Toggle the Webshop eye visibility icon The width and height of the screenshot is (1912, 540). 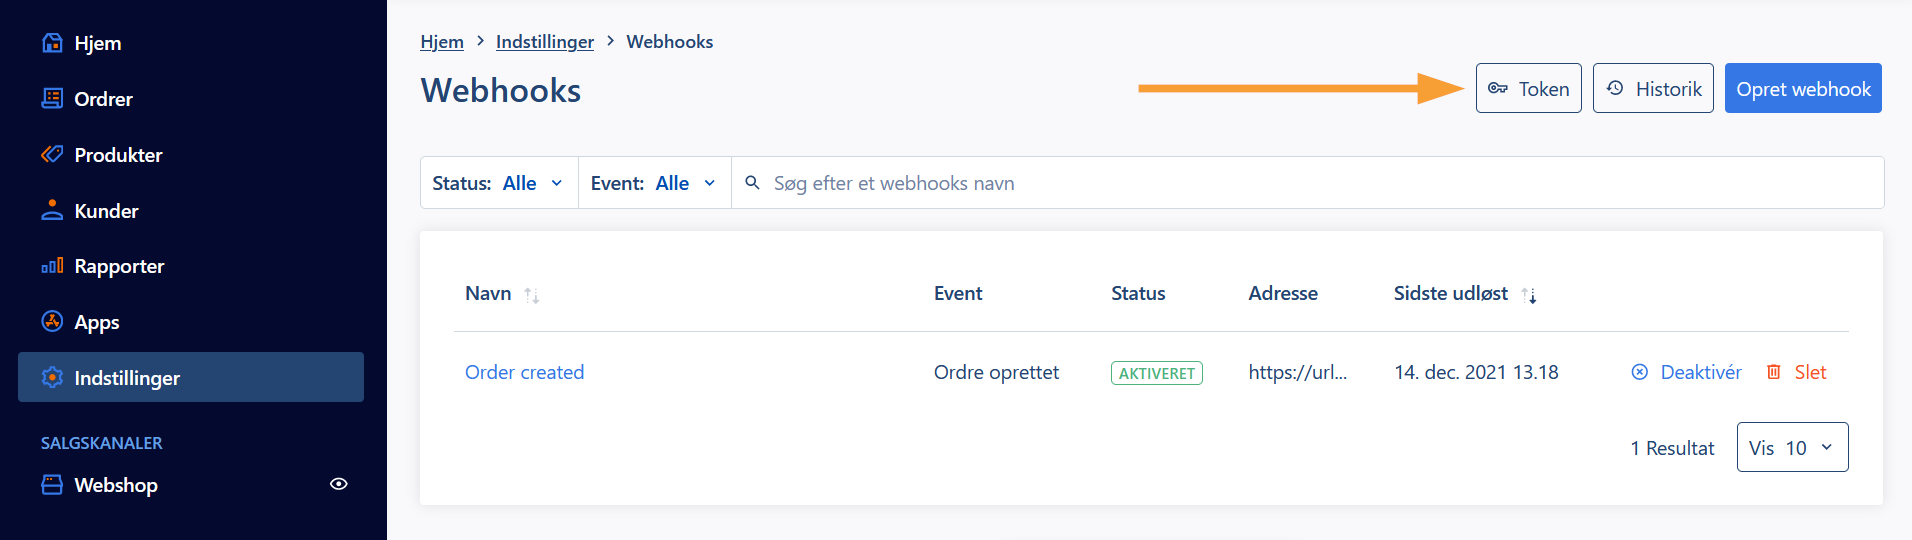point(339,484)
